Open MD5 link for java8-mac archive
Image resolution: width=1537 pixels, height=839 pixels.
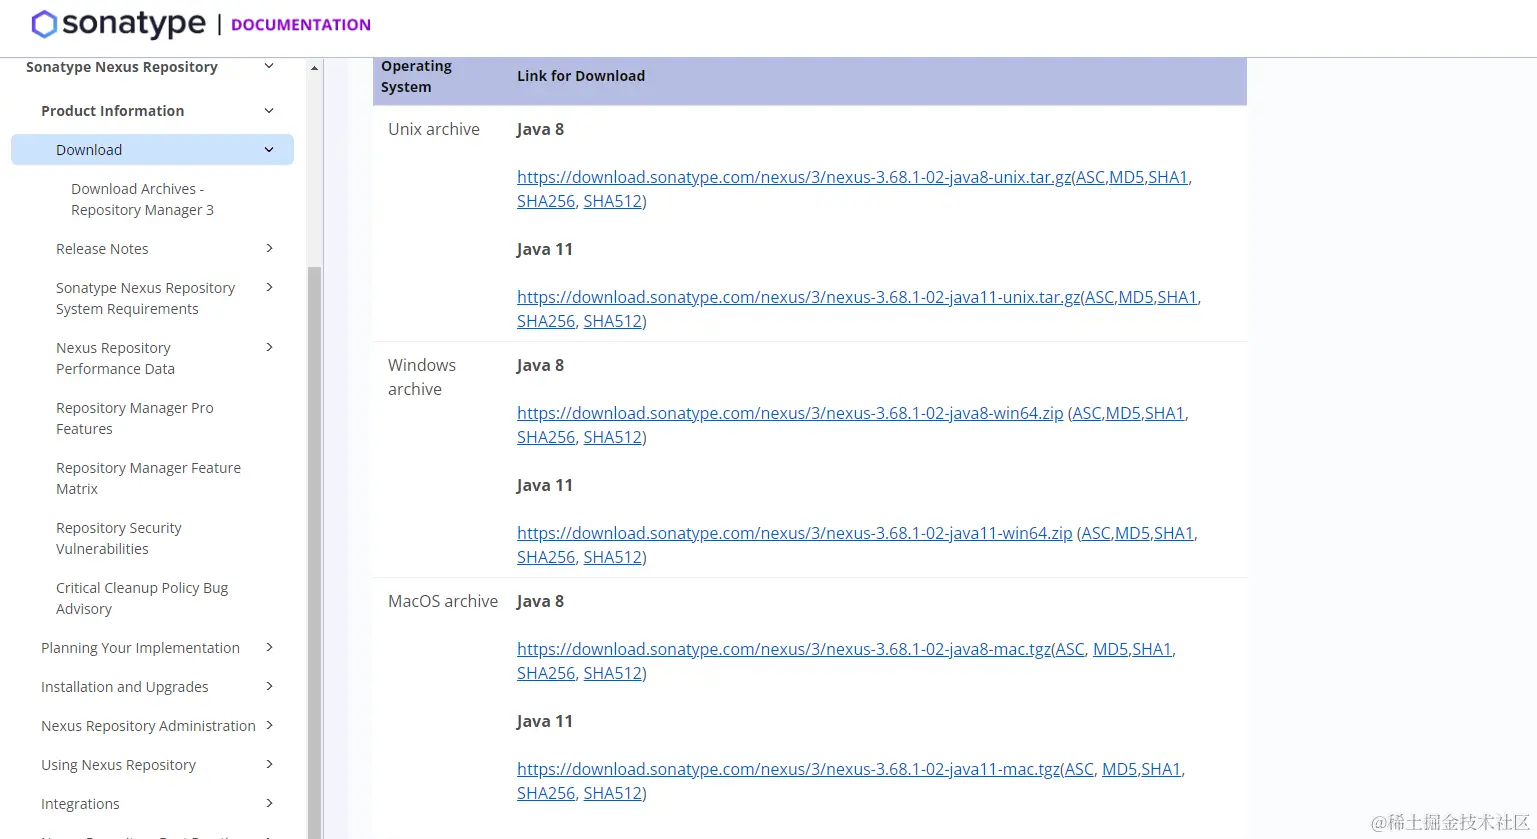click(1110, 649)
